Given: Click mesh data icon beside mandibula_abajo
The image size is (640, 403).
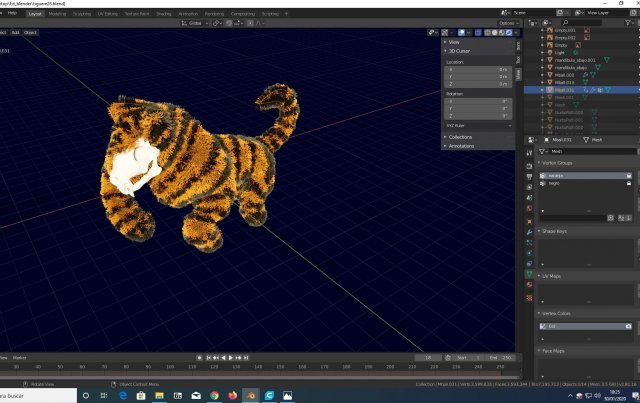Looking at the screenshot, I should pos(598,67).
